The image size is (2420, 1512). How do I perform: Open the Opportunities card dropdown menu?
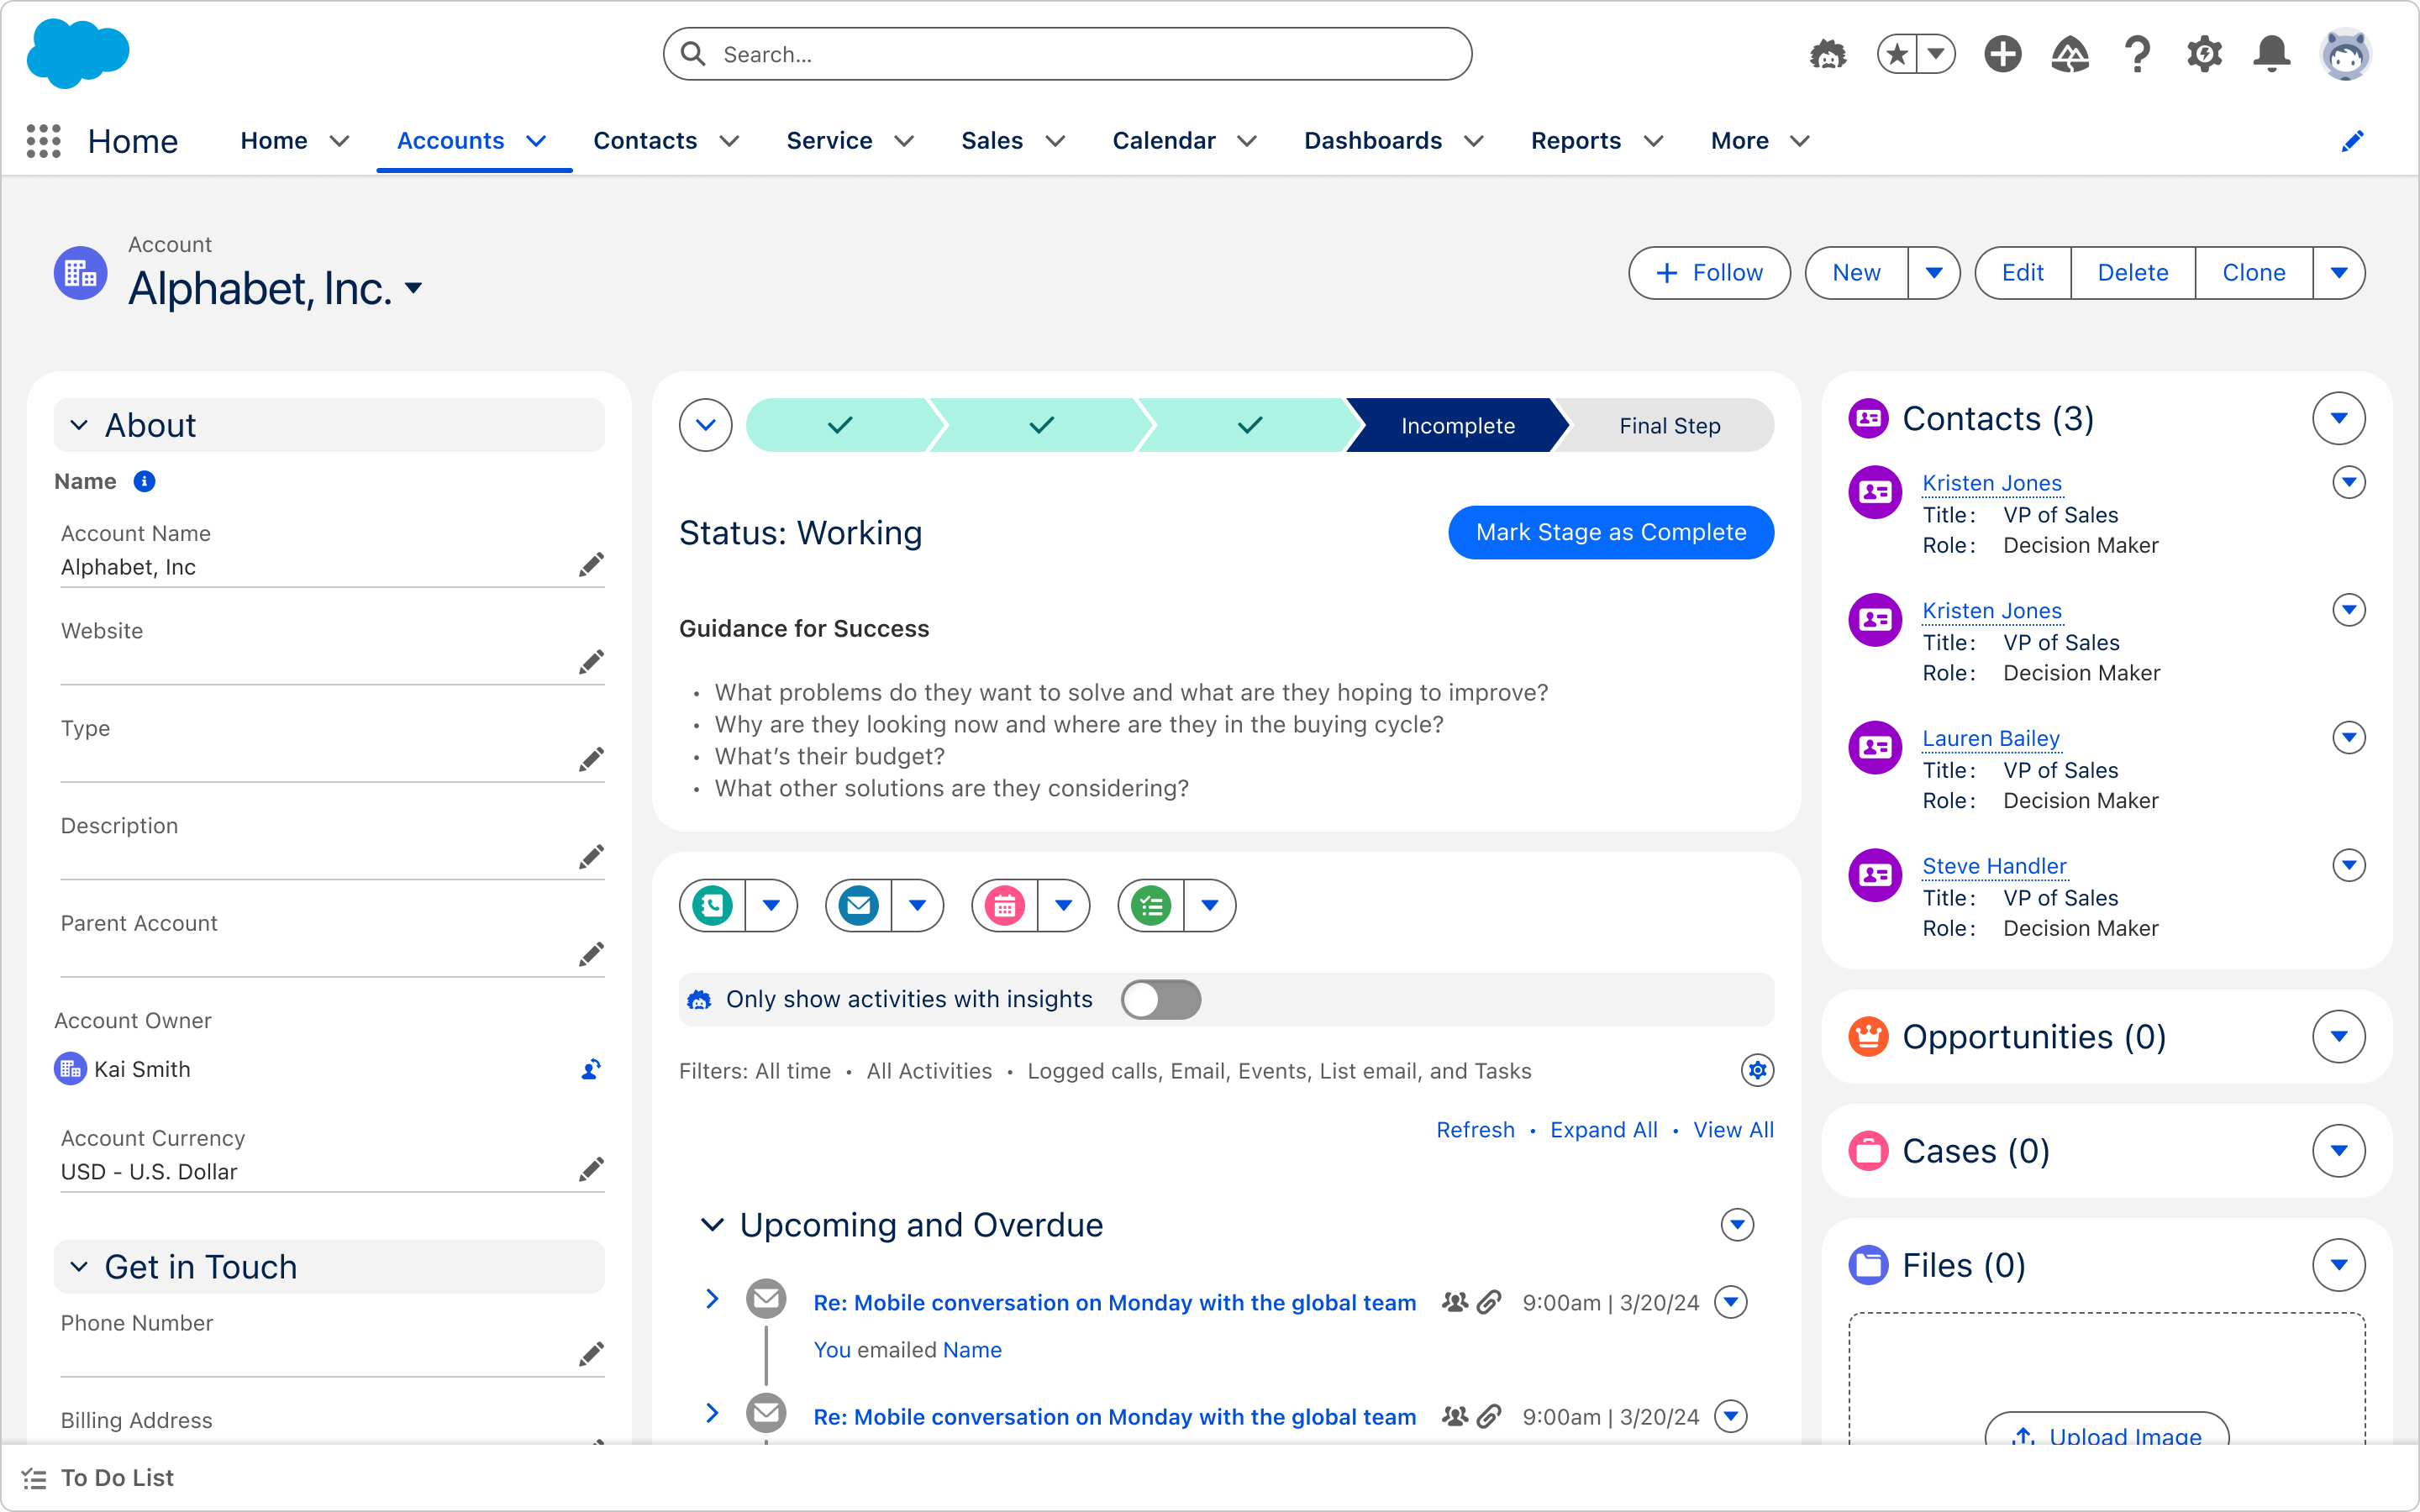pos(2338,1037)
